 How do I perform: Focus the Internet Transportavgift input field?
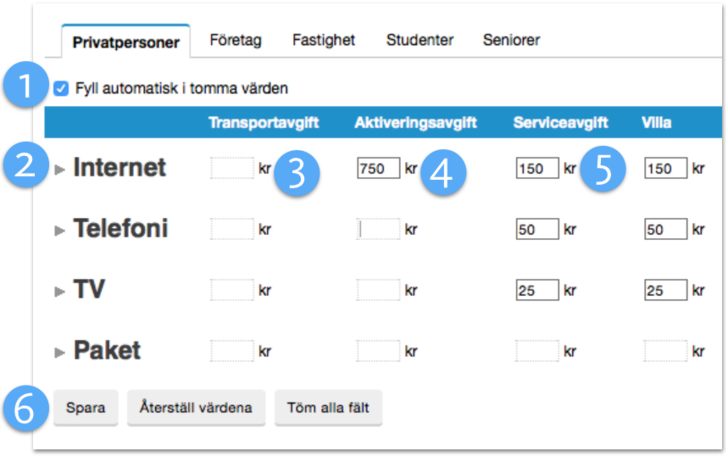click(232, 169)
